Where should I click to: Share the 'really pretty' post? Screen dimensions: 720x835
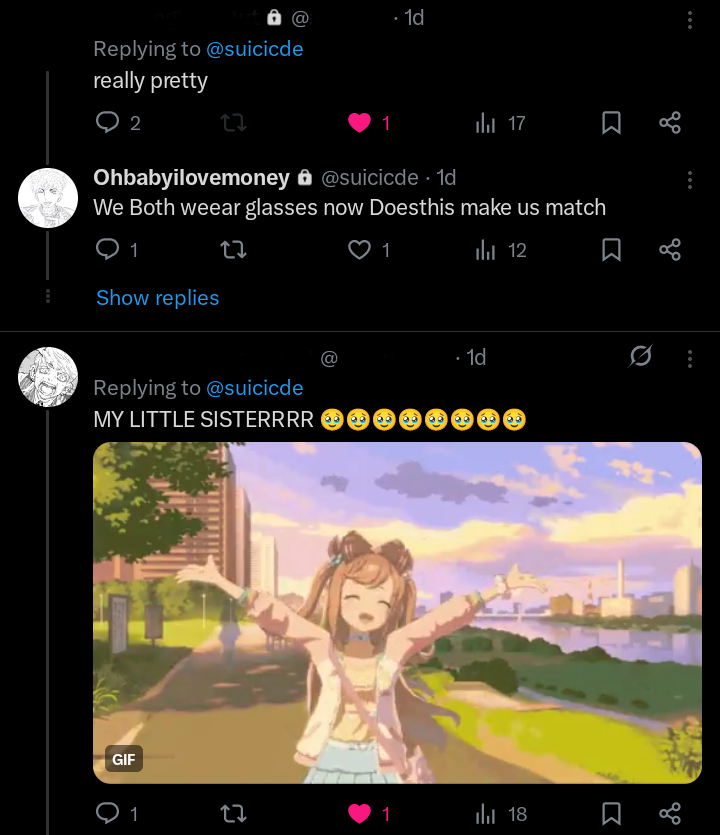(x=670, y=123)
